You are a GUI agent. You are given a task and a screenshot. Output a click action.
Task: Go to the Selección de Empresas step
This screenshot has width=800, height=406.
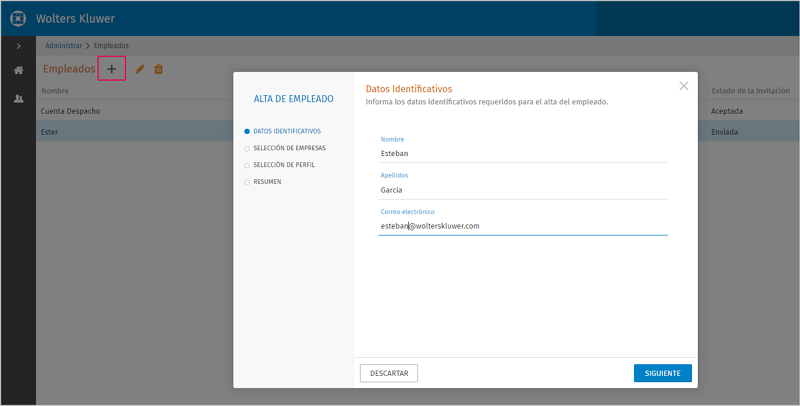click(x=285, y=148)
